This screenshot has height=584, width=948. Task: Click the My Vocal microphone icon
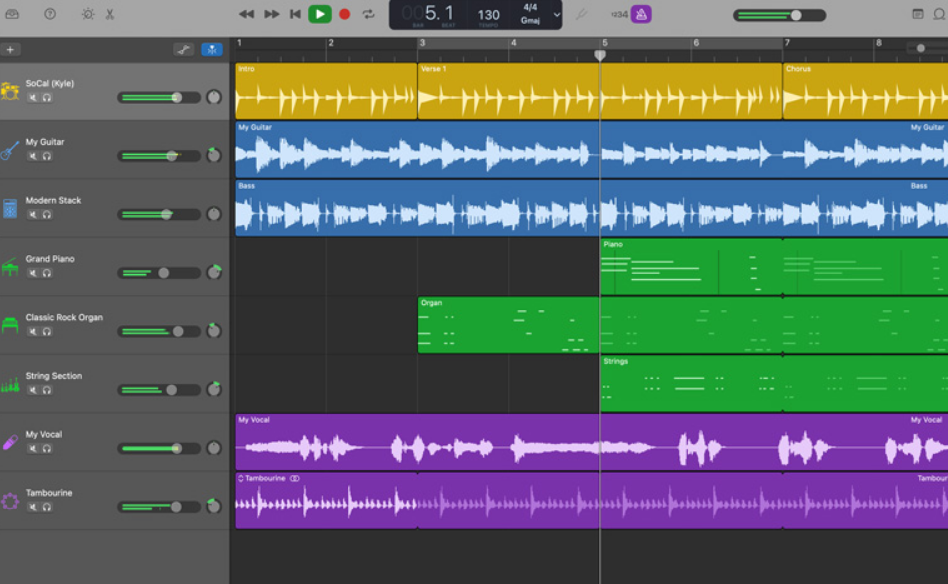click(11, 442)
